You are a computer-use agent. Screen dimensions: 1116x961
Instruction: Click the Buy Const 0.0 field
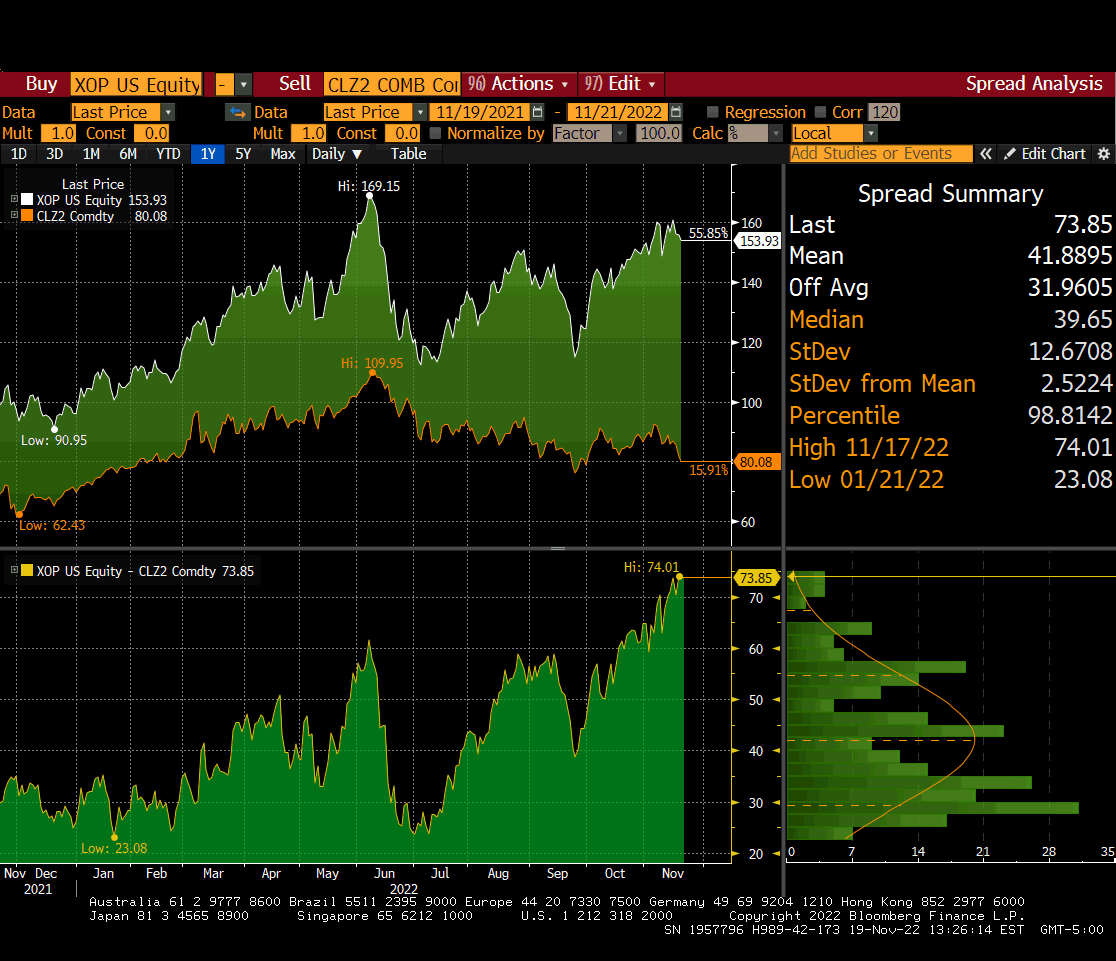[x=152, y=133]
